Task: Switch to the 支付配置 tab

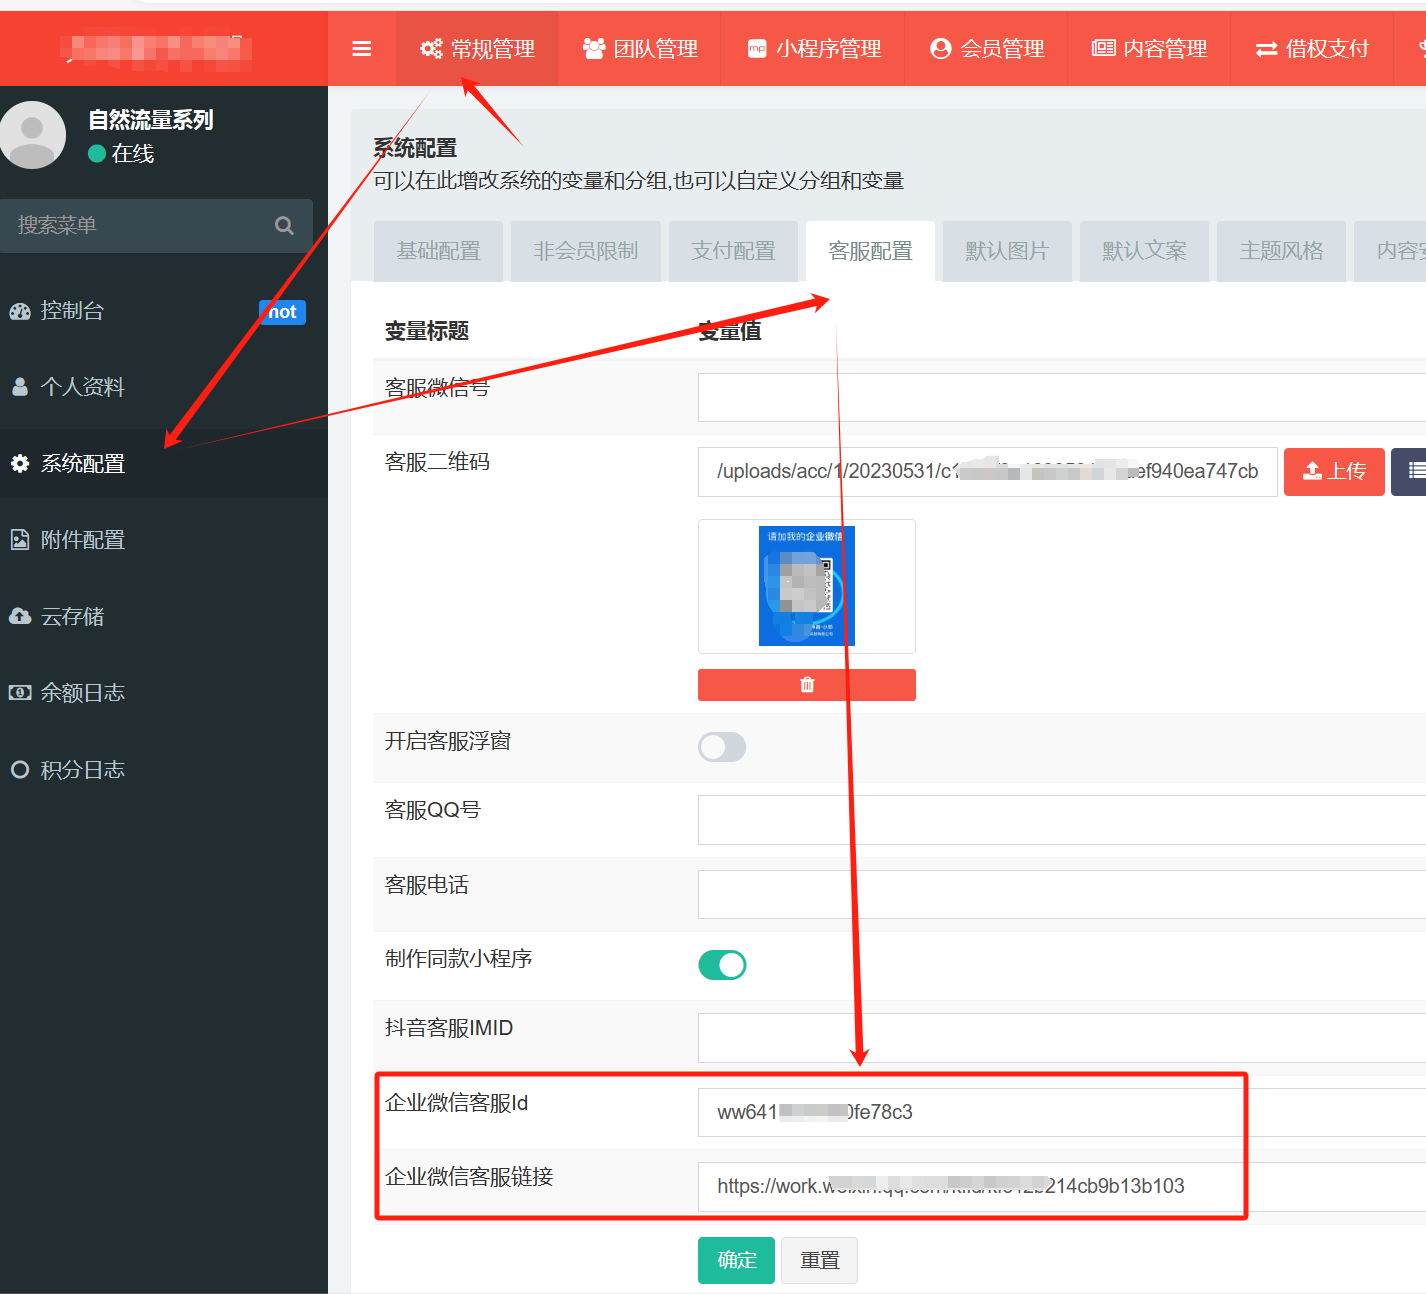Action: click(x=733, y=252)
